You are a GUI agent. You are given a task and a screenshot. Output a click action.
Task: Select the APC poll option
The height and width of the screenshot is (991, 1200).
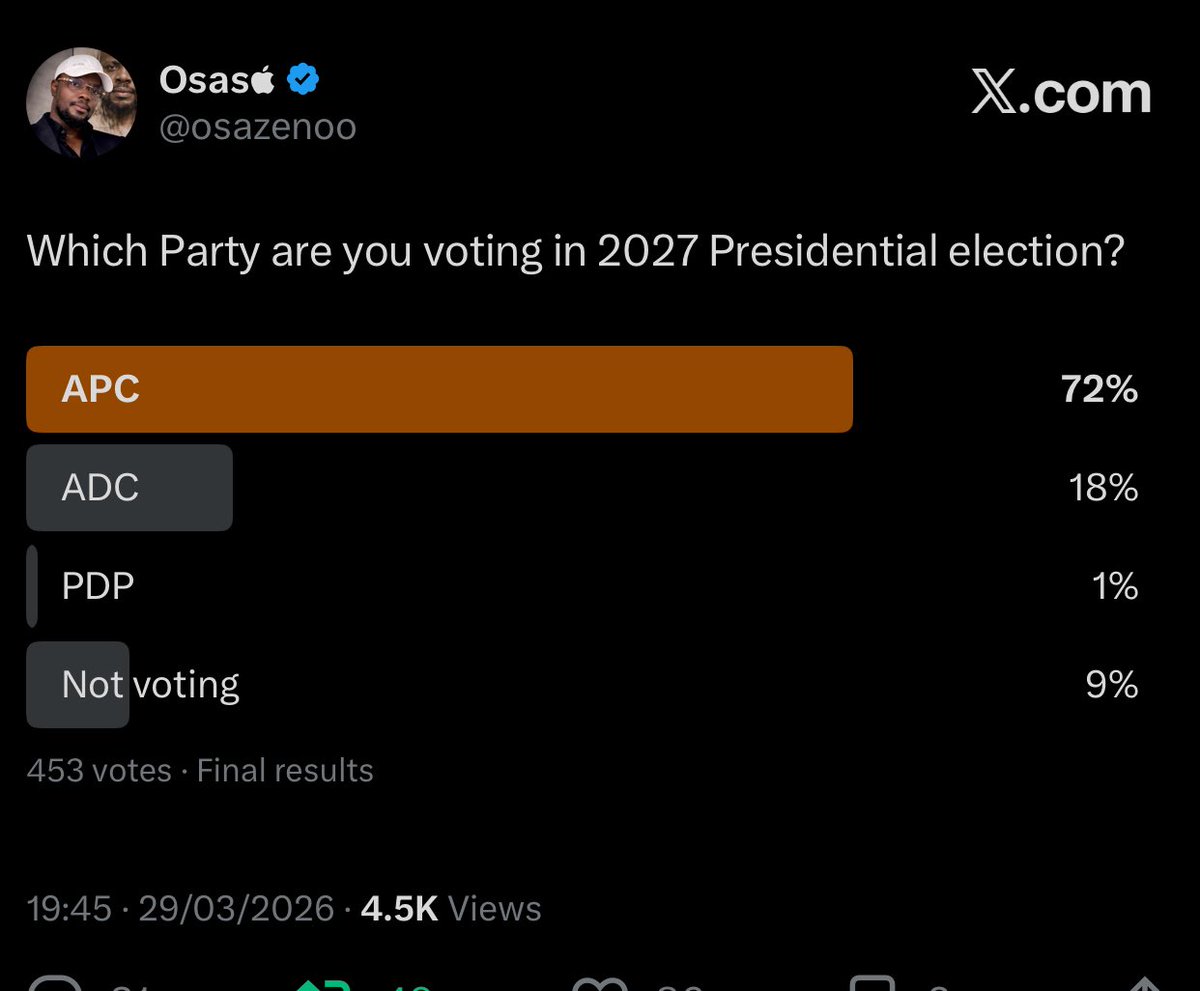click(582, 389)
